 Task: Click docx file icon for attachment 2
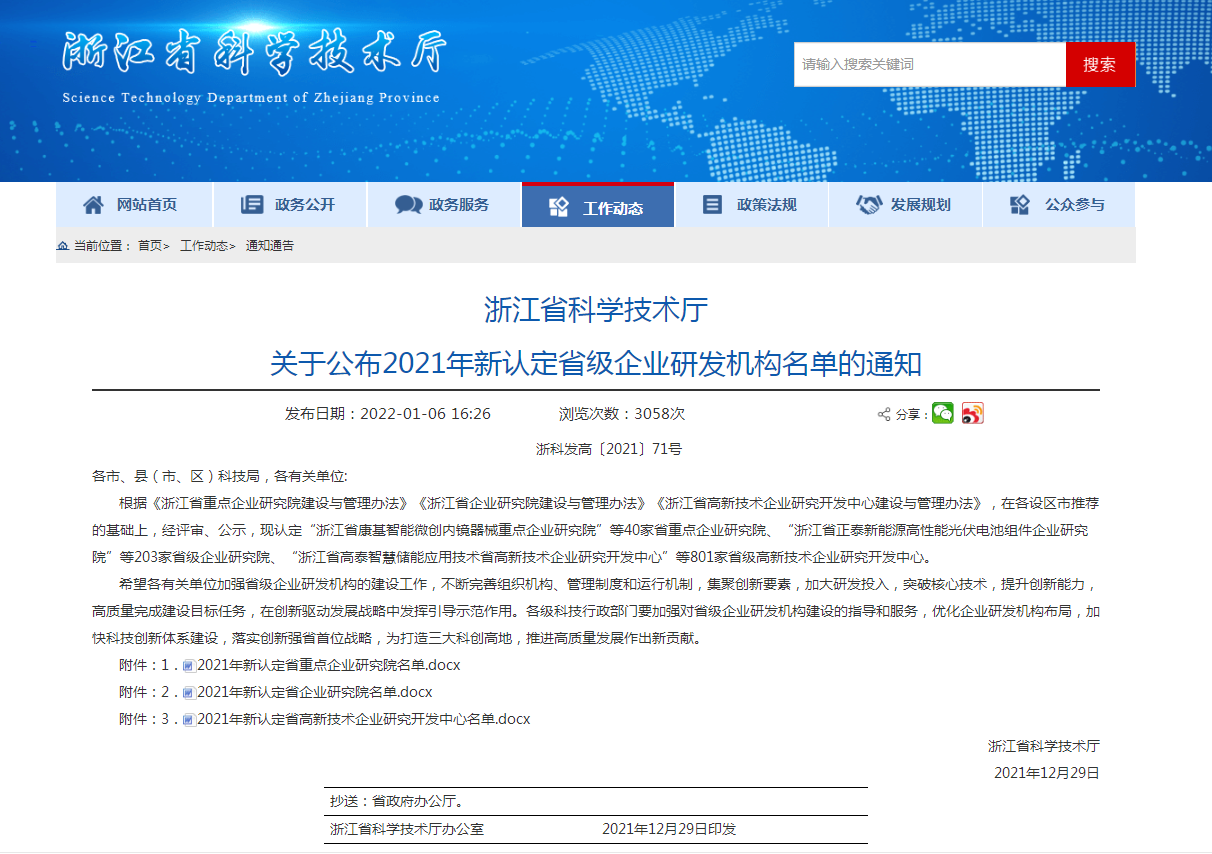pyautogui.click(x=188, y=692)
